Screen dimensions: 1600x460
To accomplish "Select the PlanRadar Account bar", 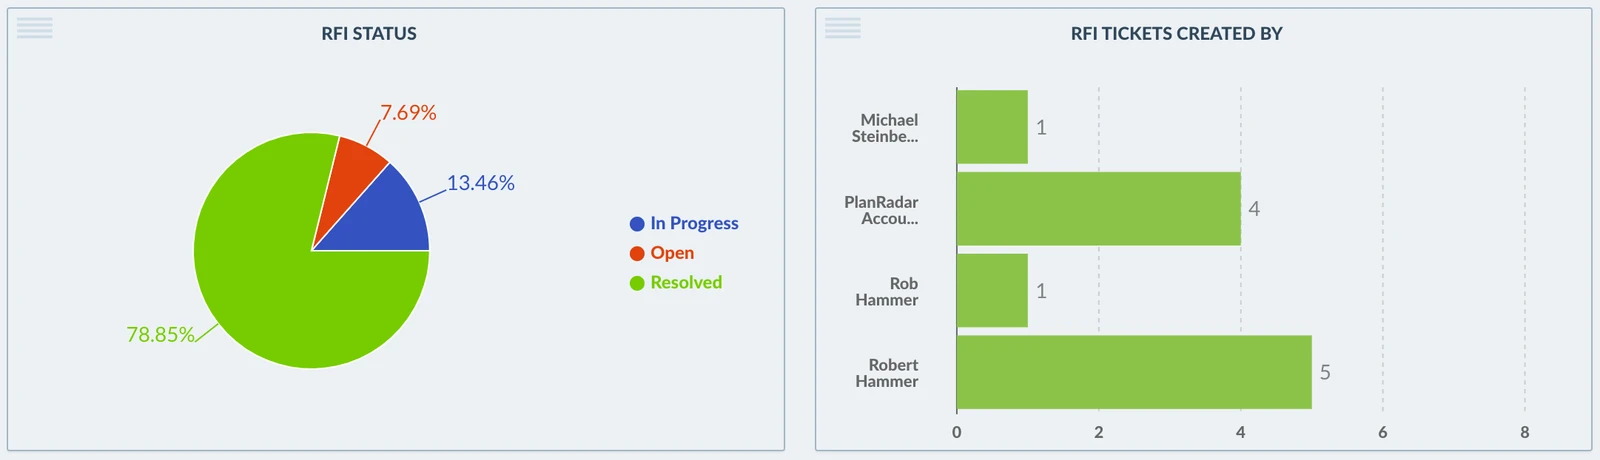I will click(1099, 209).
